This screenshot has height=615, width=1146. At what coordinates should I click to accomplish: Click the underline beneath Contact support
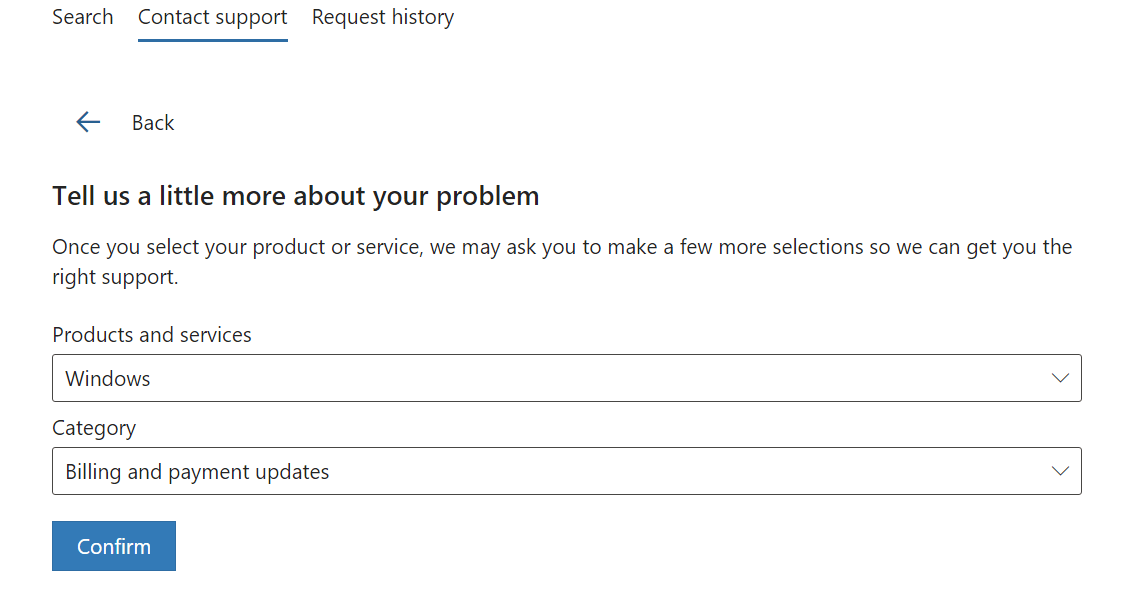(212, 40)
